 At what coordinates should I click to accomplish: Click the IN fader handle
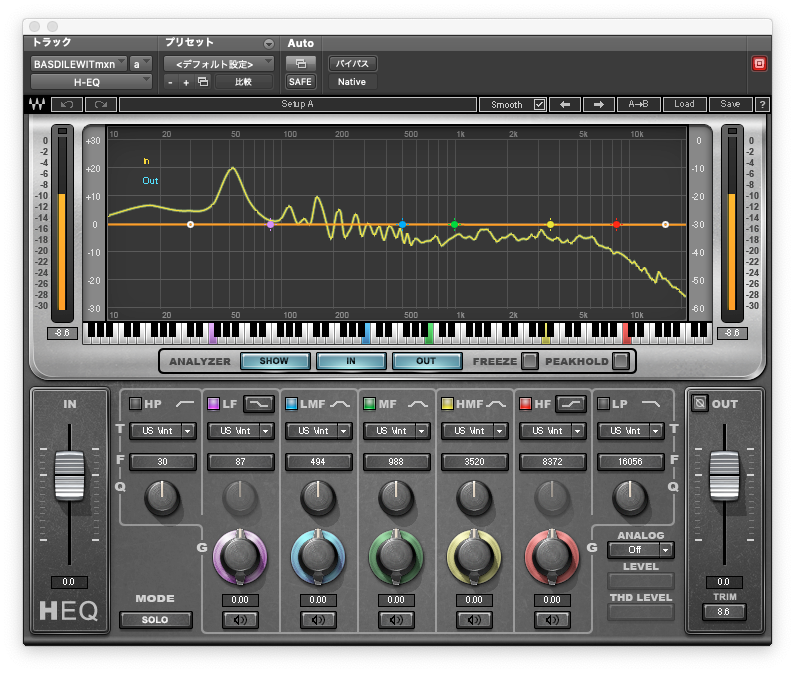69,476
